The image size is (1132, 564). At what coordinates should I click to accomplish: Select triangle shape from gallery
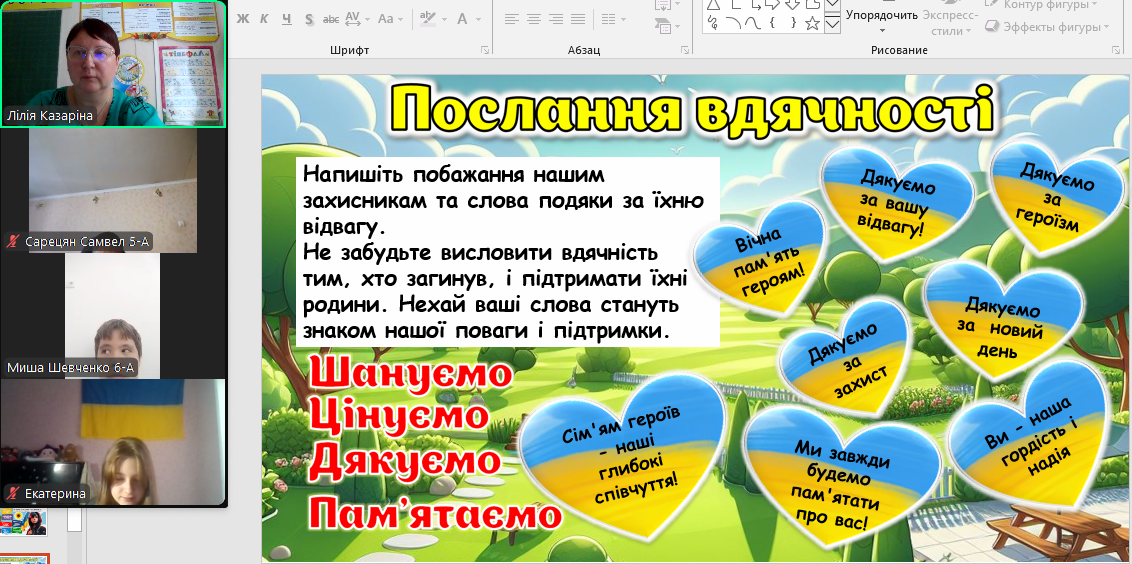pos(713,4)
